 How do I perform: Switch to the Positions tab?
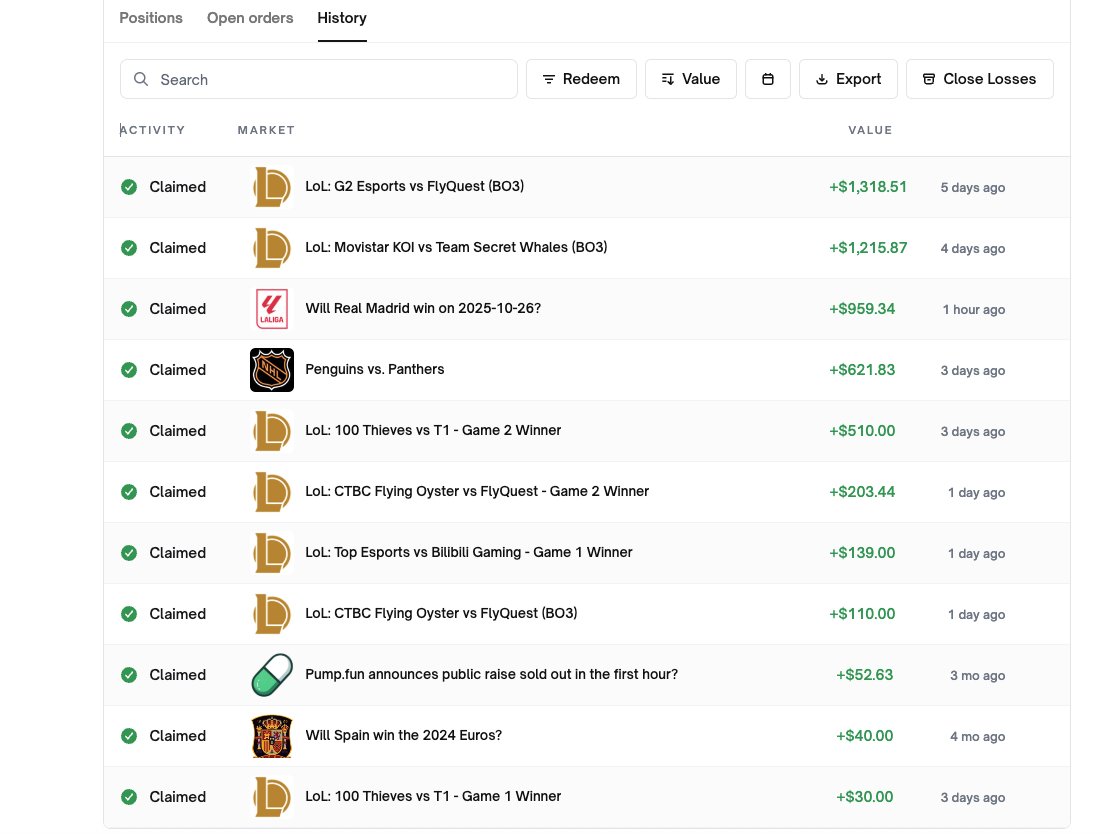pyautogui.click(x=151, y=18)
